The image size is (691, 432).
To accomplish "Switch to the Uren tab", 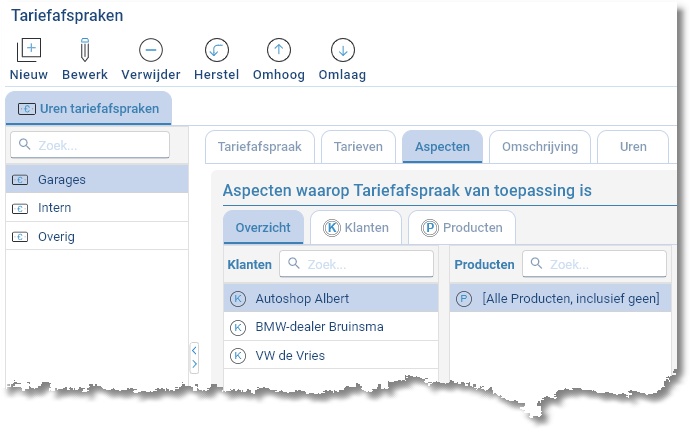I will click(633, 147).
